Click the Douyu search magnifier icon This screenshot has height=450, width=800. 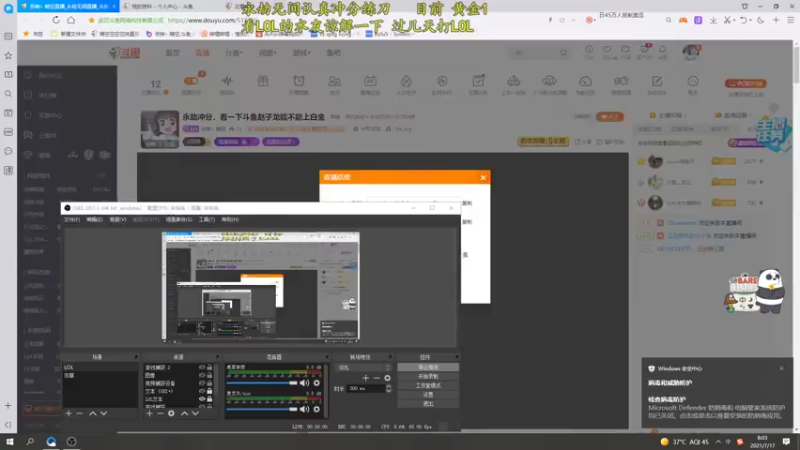click(x=563, y=53)
